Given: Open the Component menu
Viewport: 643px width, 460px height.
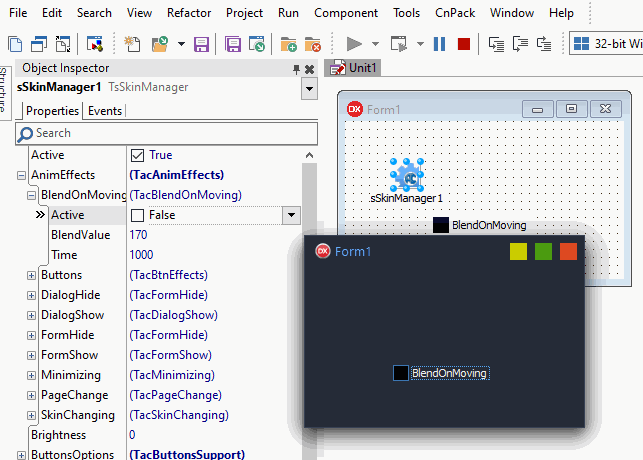Looking at the screenshot, I should click(x=346, y=13).
